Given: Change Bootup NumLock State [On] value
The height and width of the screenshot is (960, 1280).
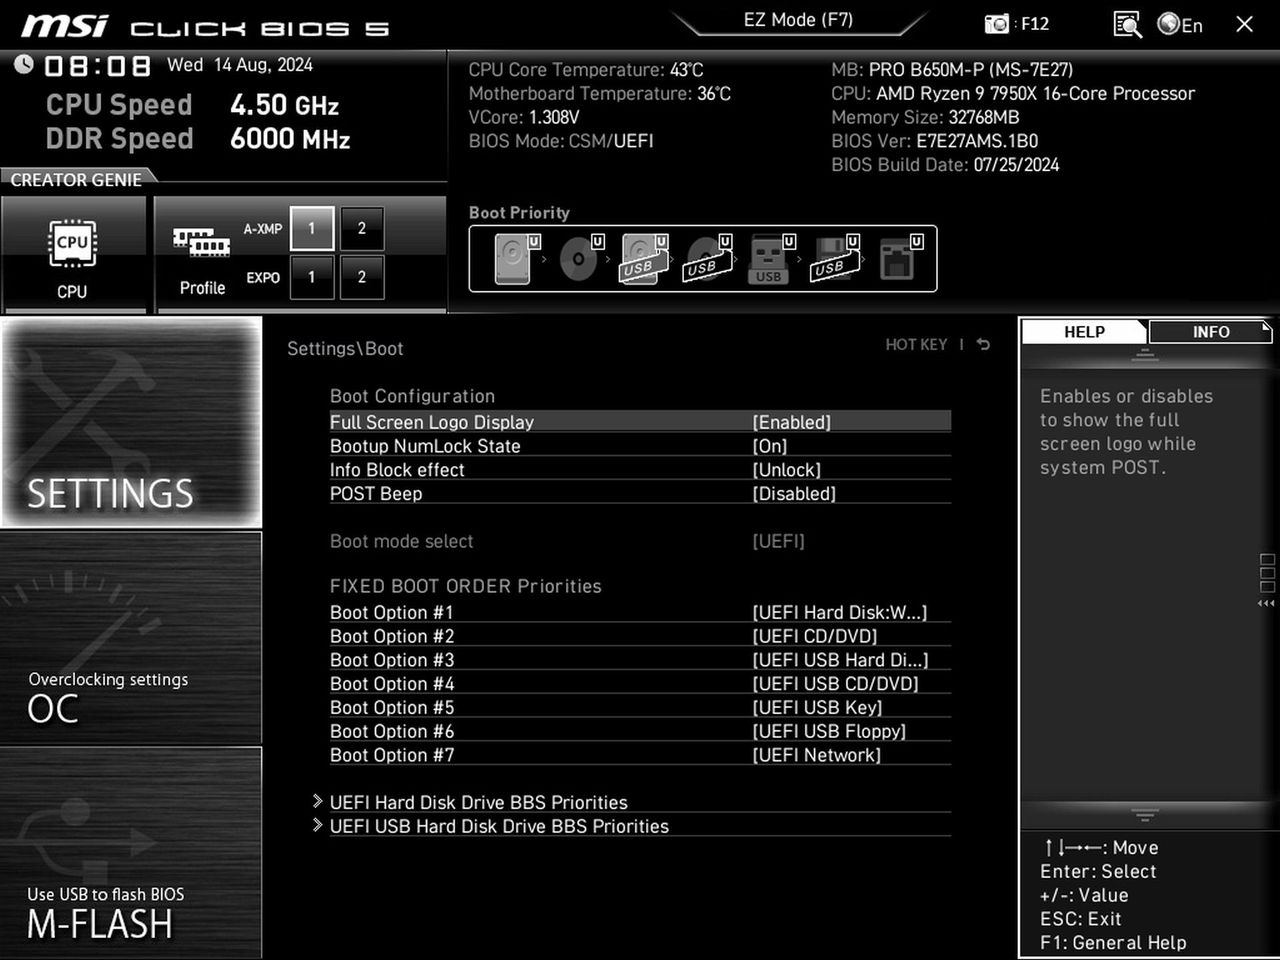Looking at the screenshot, I should pyautogui.click(x=769, y=446).
